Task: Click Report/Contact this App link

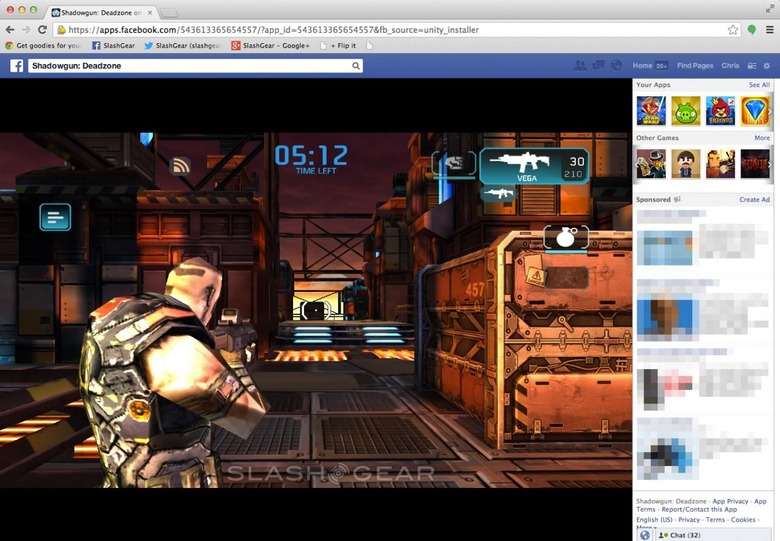Action: coord(699,509)
